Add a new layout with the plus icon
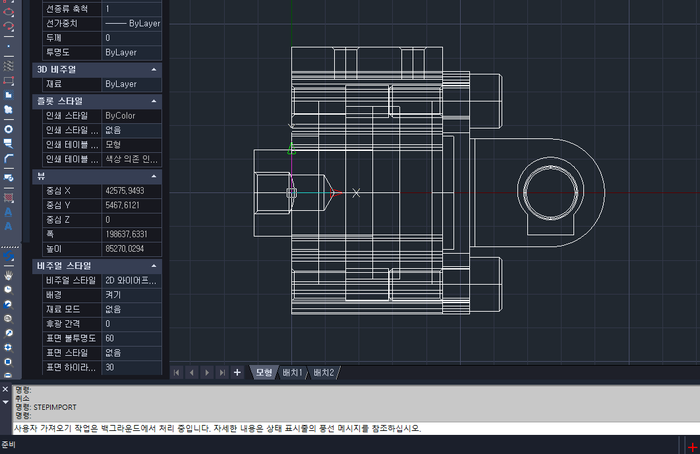The image size is (700, 454). (237, 372)
